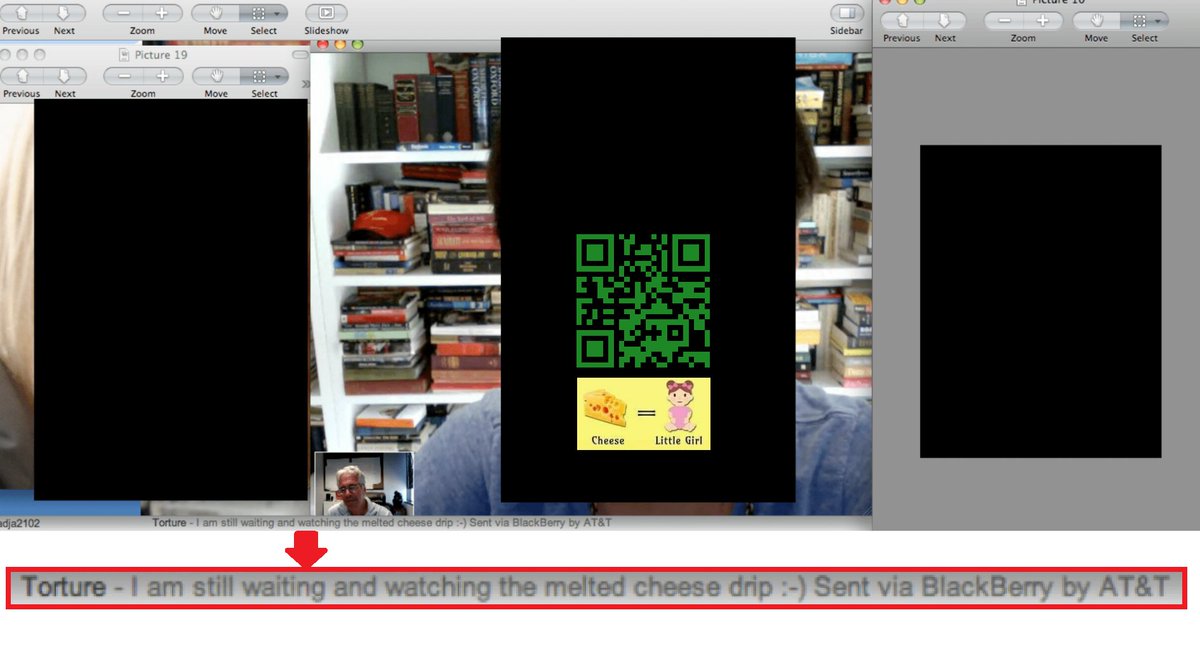
Task: Pick the Move hand tool beside Slideshow
Action: point(216,13)
